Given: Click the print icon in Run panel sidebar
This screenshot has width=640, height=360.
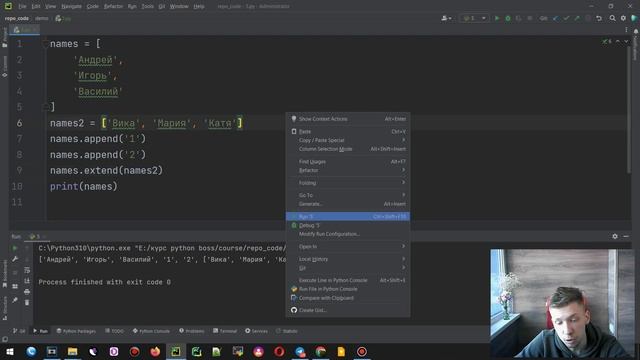Looking at the screenshot, I should [27, 292].
